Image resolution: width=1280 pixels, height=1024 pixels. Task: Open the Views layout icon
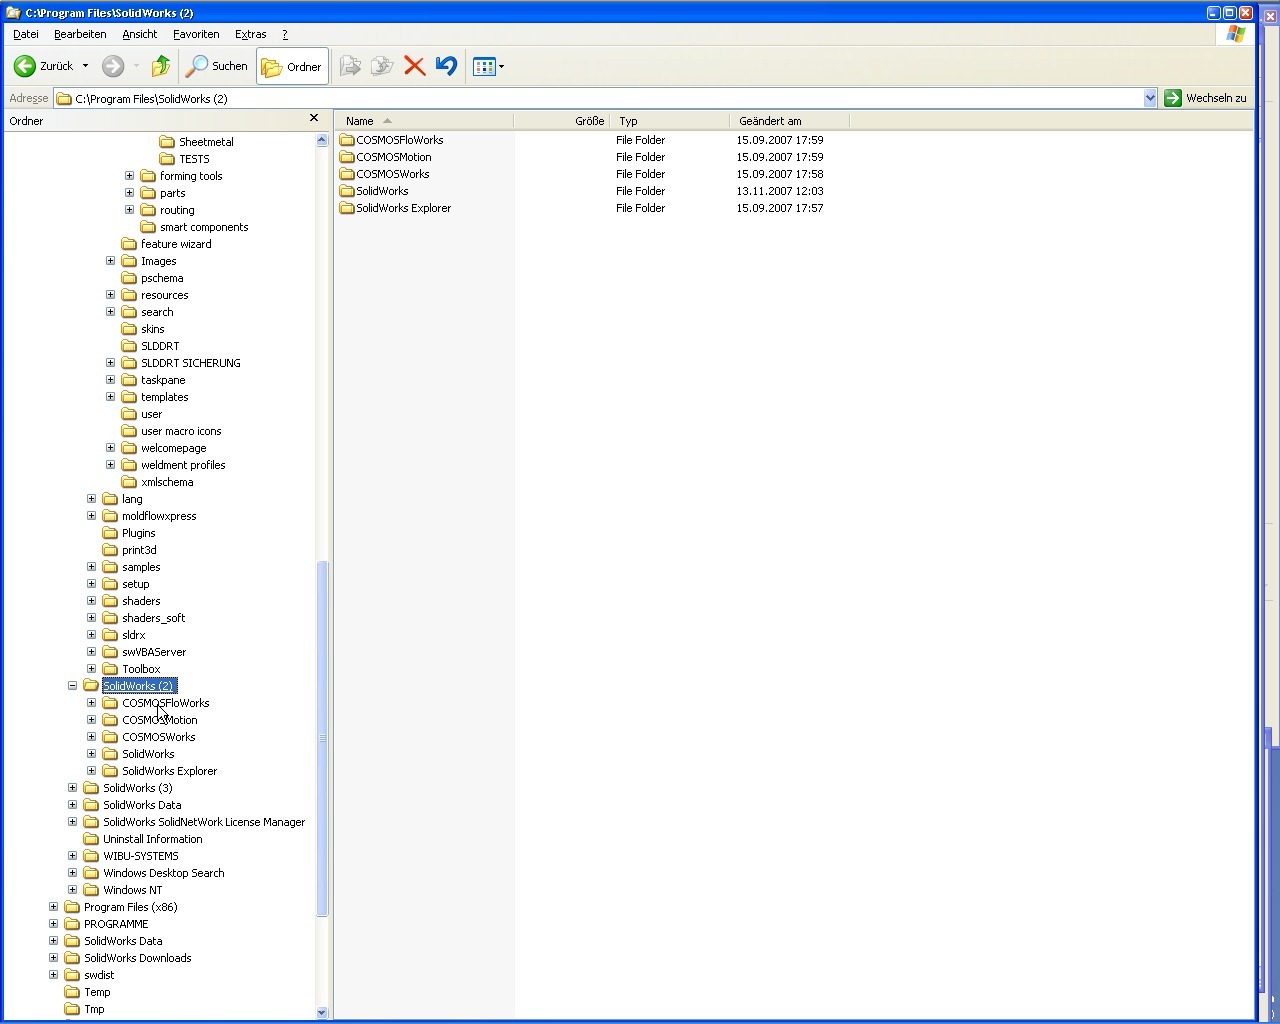pyautogui.click(x=484, y=66)
